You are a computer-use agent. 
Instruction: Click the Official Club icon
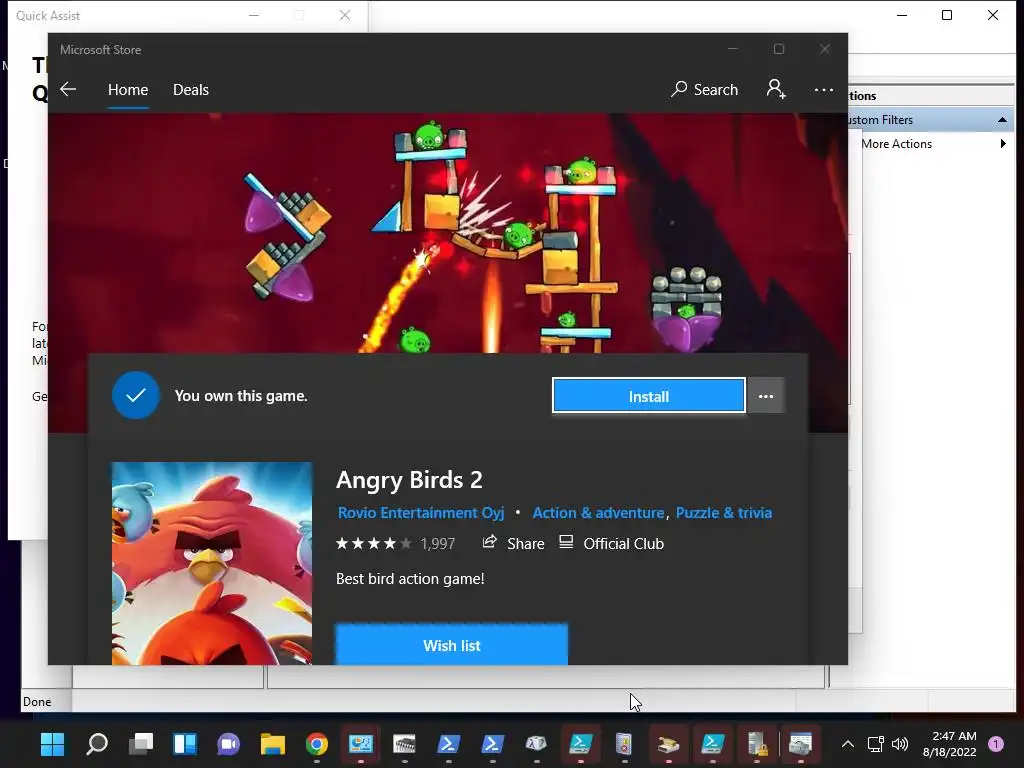click(x=566, y=542)
